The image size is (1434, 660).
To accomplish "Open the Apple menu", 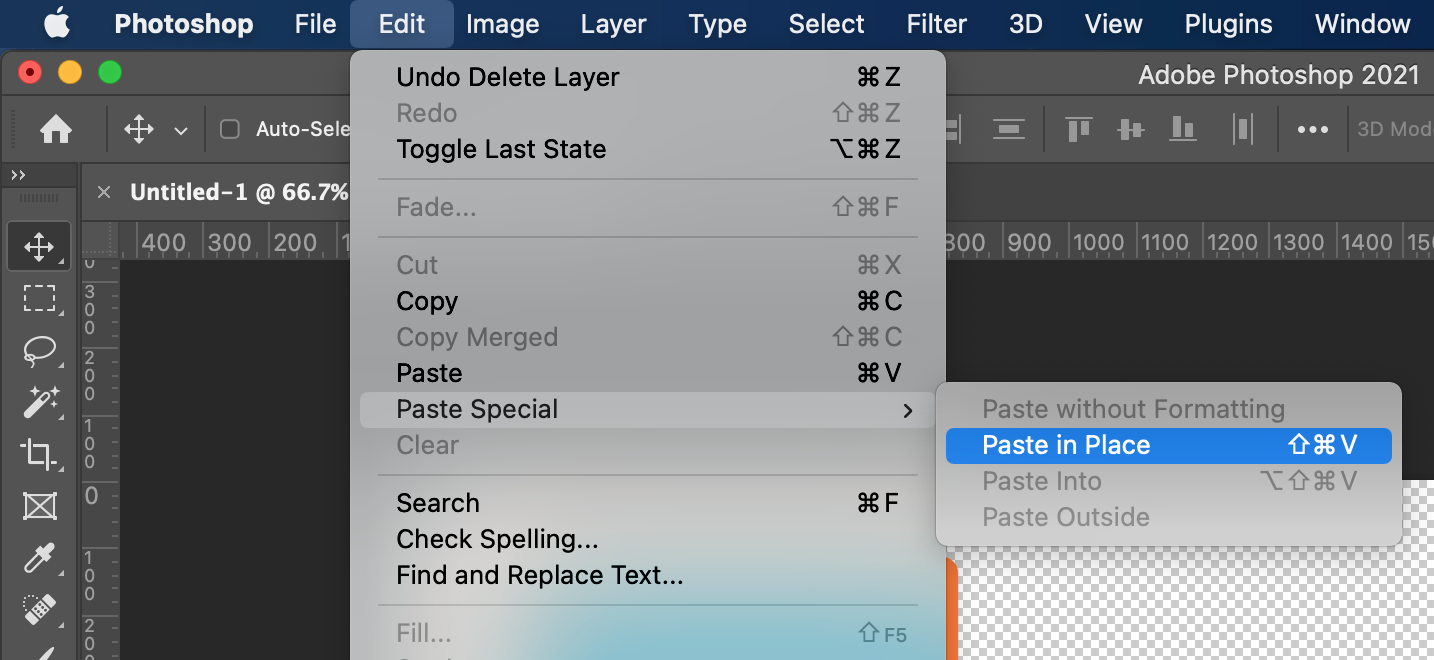I will click(x=56, y=24).
